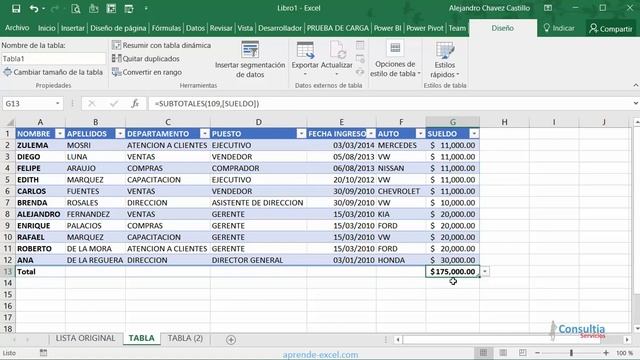640x360 pixels.
Task: Select the cell DE LA REGUERA
Action: pyautogui.click(x=95, y=260)
